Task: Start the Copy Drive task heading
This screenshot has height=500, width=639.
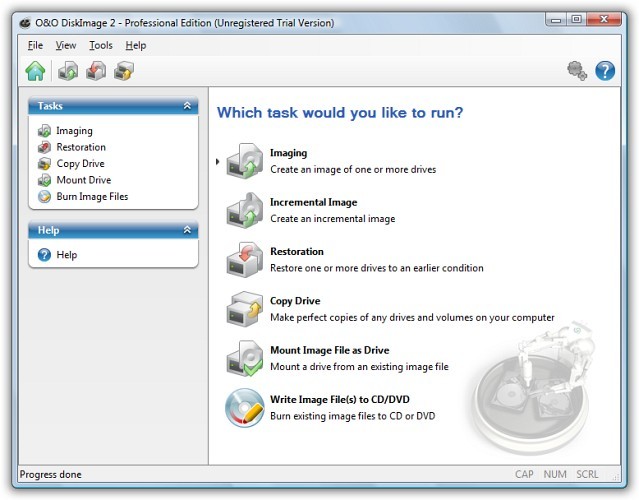Action: [x=295, y=301]
